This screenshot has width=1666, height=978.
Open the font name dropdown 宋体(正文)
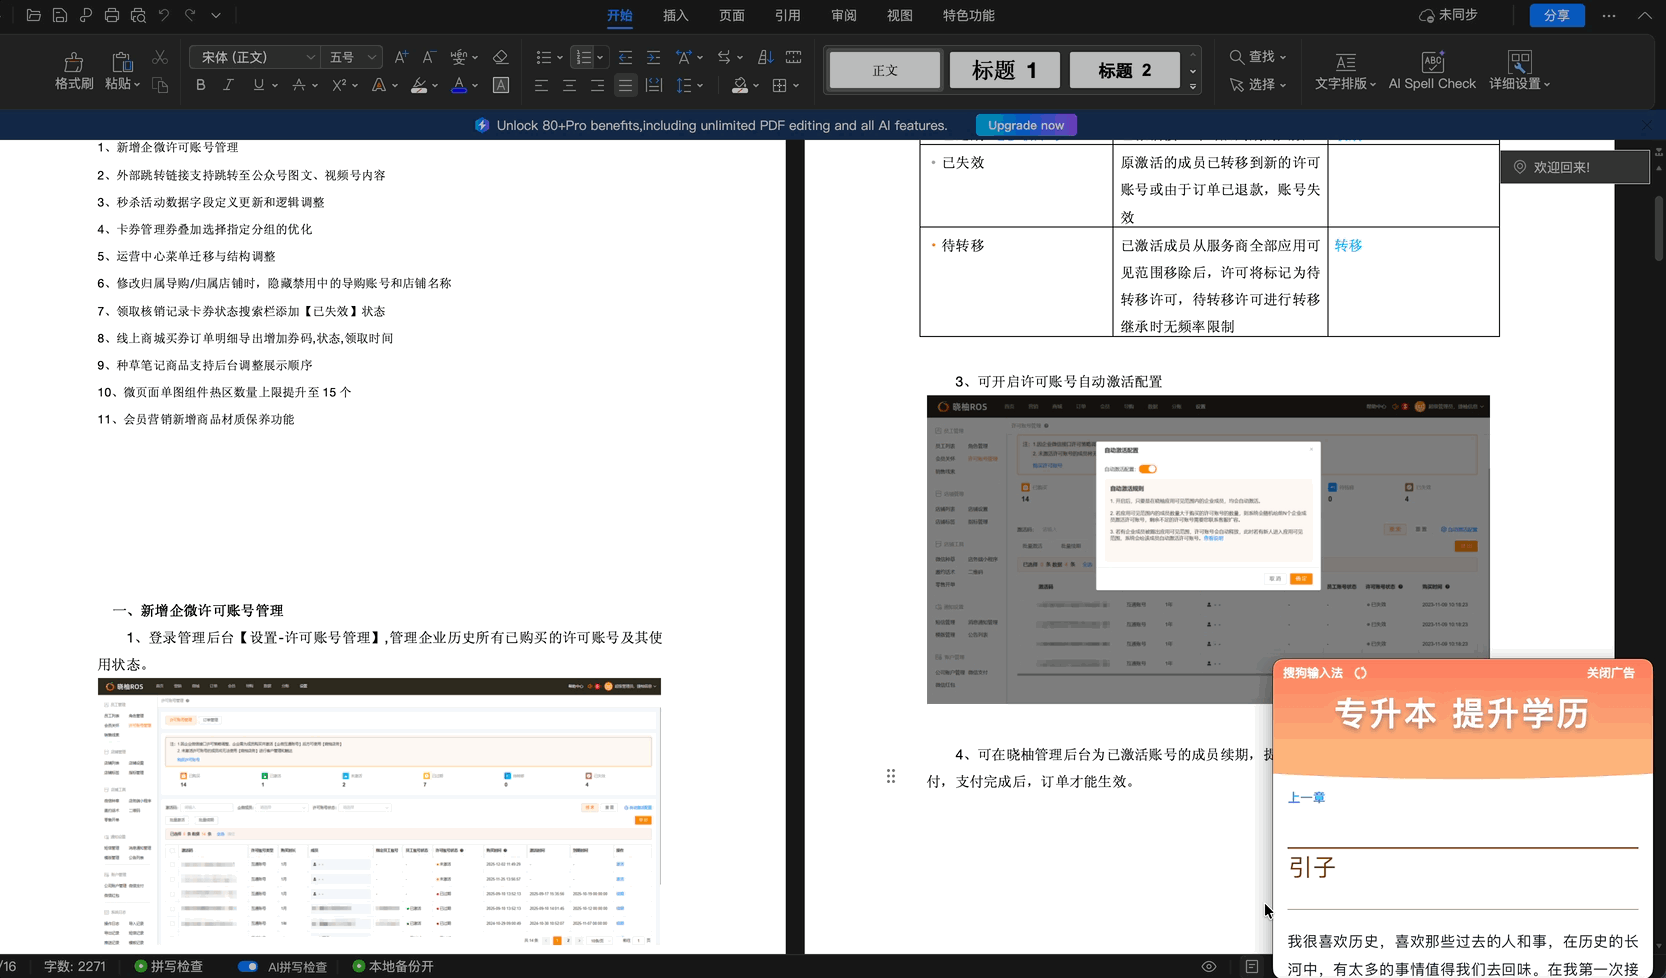(x=253, y=57)
